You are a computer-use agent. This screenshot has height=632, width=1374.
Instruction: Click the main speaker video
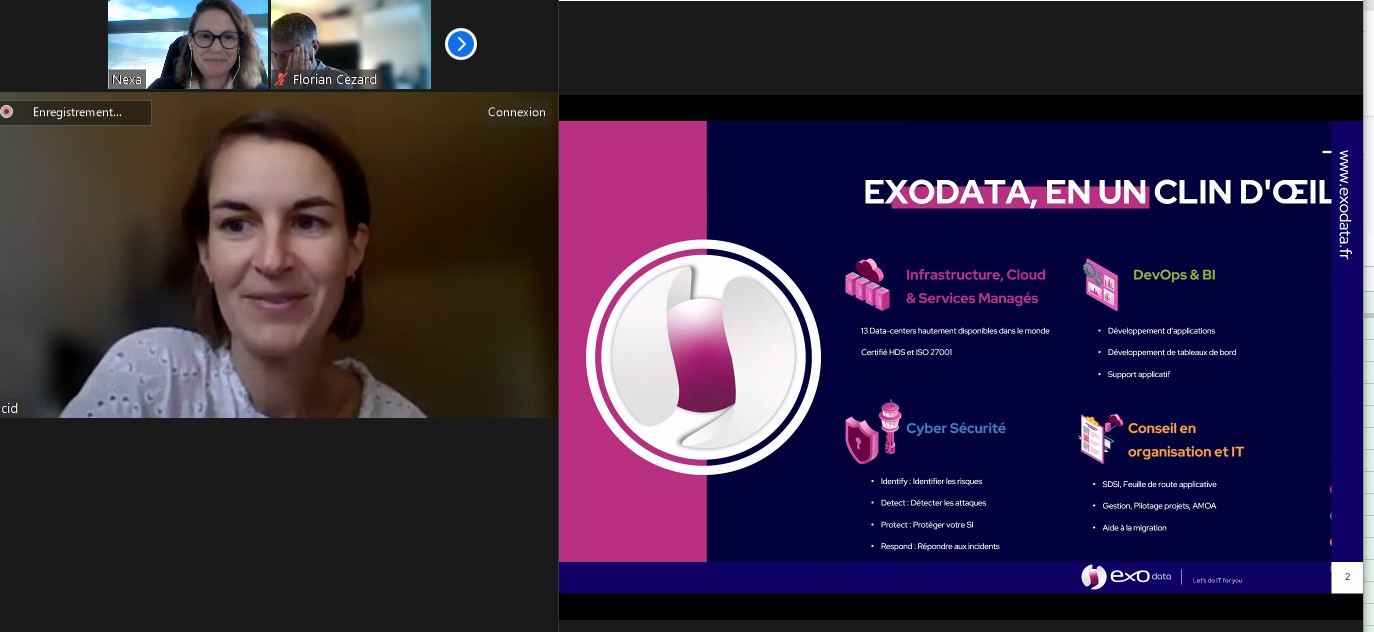coord(278,255)
